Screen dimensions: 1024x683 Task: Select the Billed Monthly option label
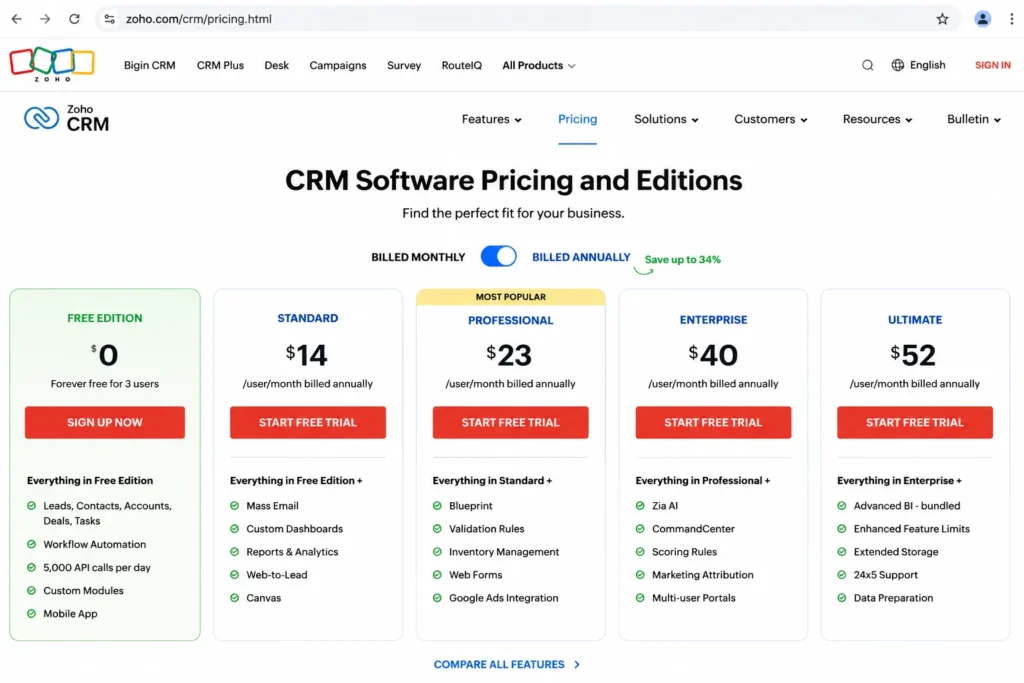point(418,257)
